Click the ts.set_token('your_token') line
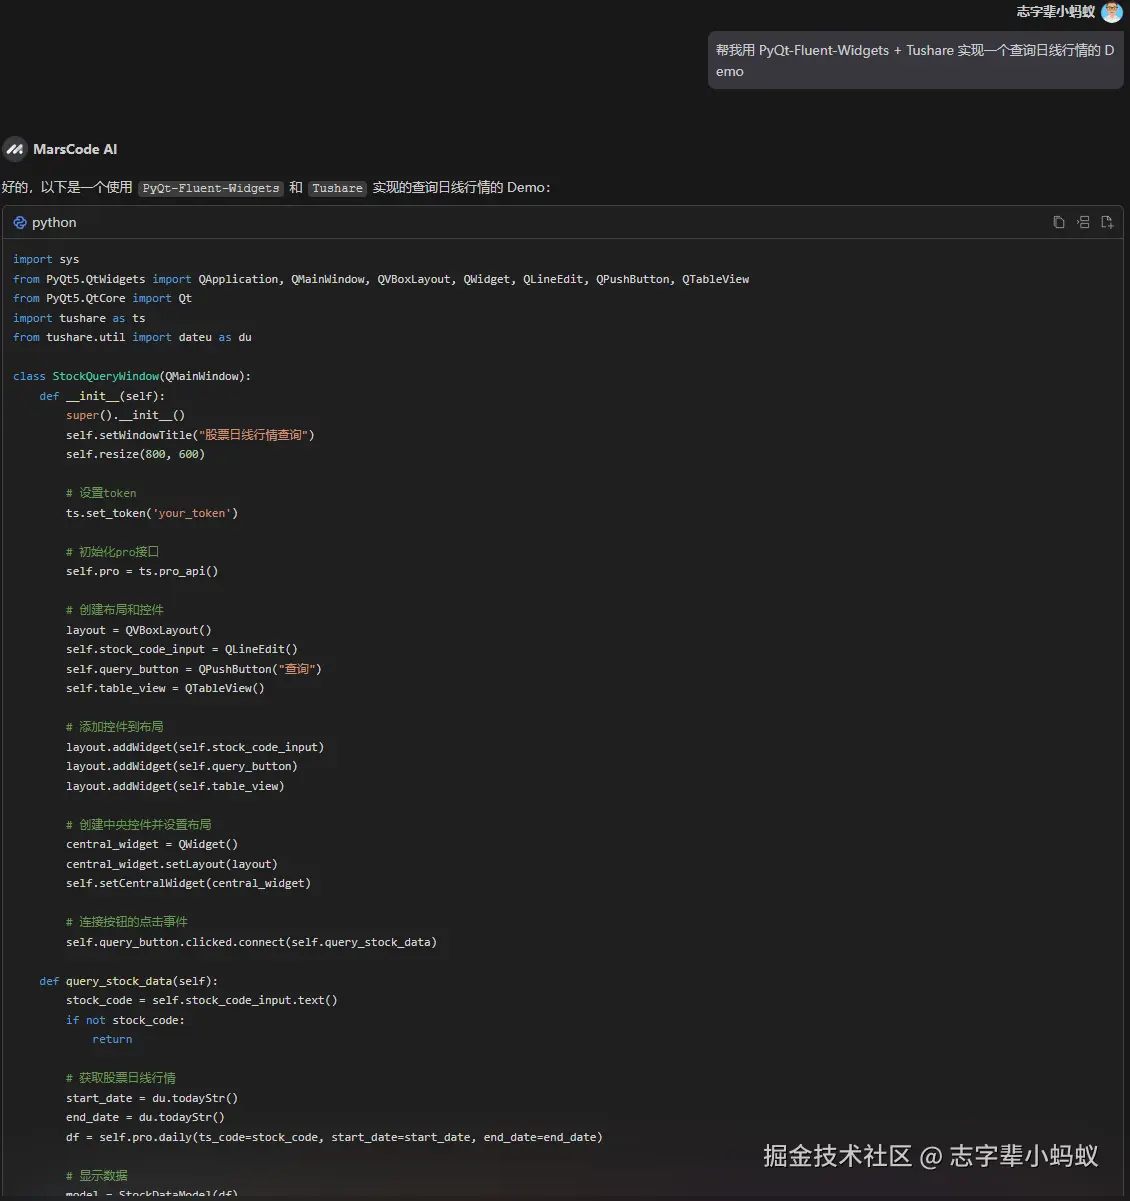Screen dimensions: 1130x1201 [x=152, y=513]
